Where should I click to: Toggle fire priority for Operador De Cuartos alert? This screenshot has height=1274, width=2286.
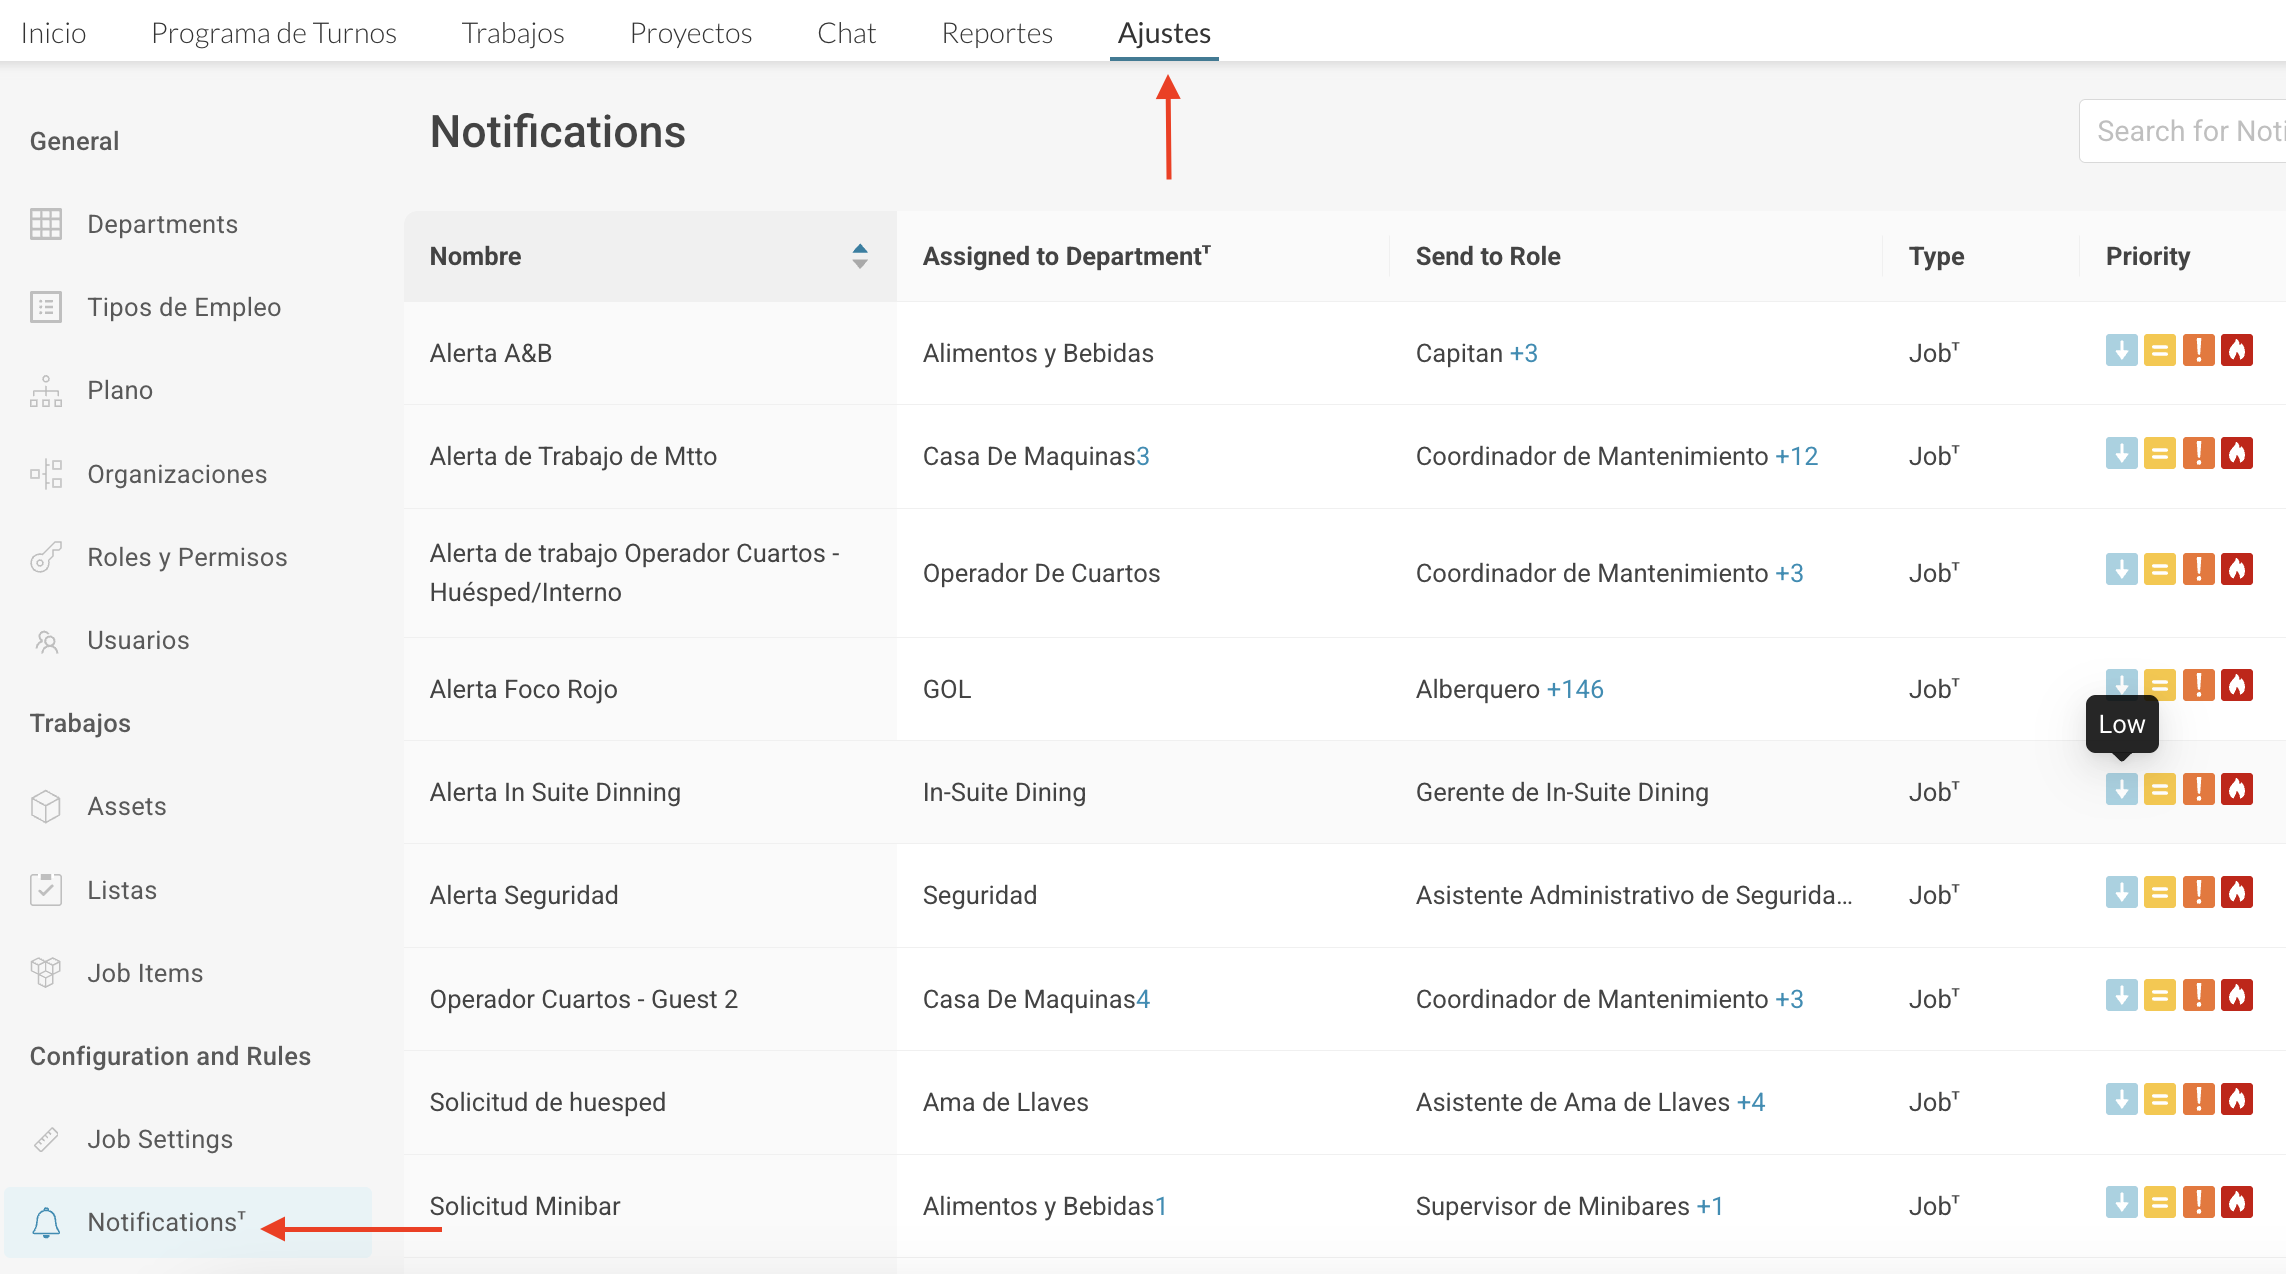[2237, 570]
